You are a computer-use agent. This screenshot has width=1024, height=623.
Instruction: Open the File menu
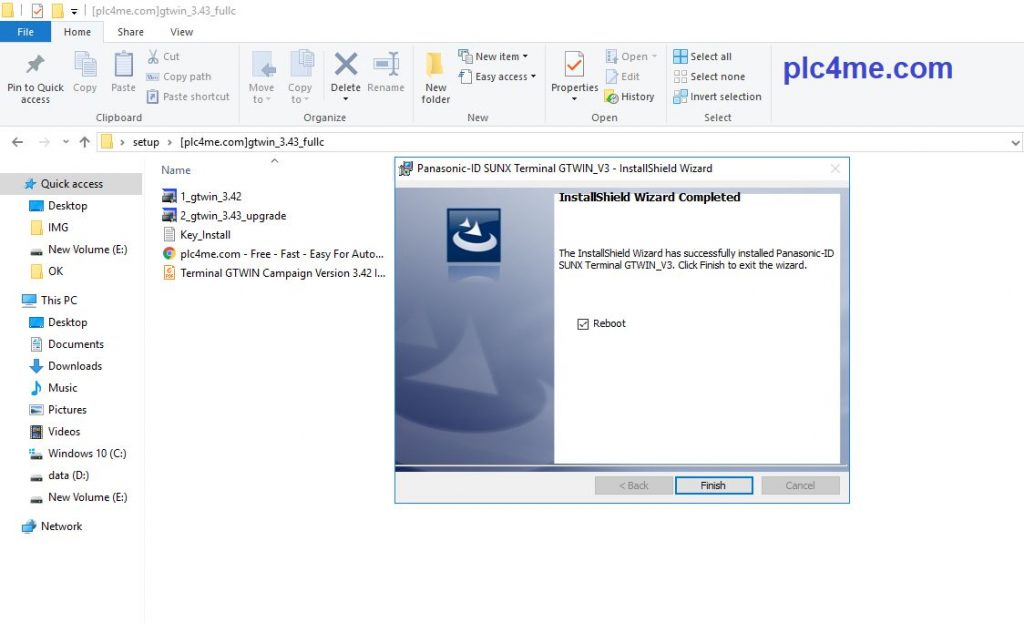26,32
